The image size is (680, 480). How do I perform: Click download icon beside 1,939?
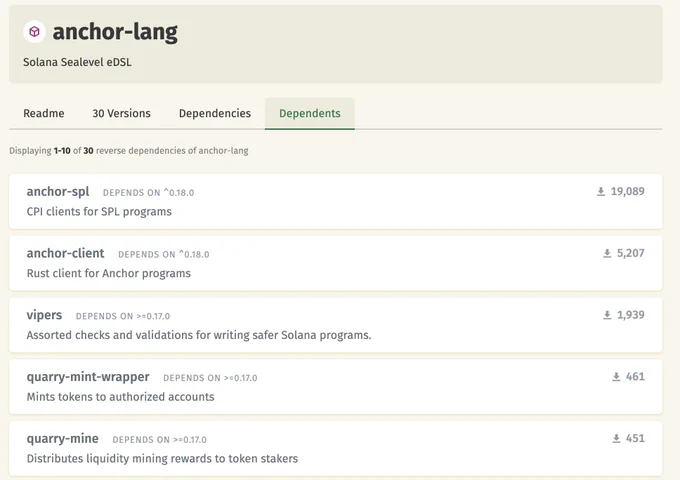607,315
